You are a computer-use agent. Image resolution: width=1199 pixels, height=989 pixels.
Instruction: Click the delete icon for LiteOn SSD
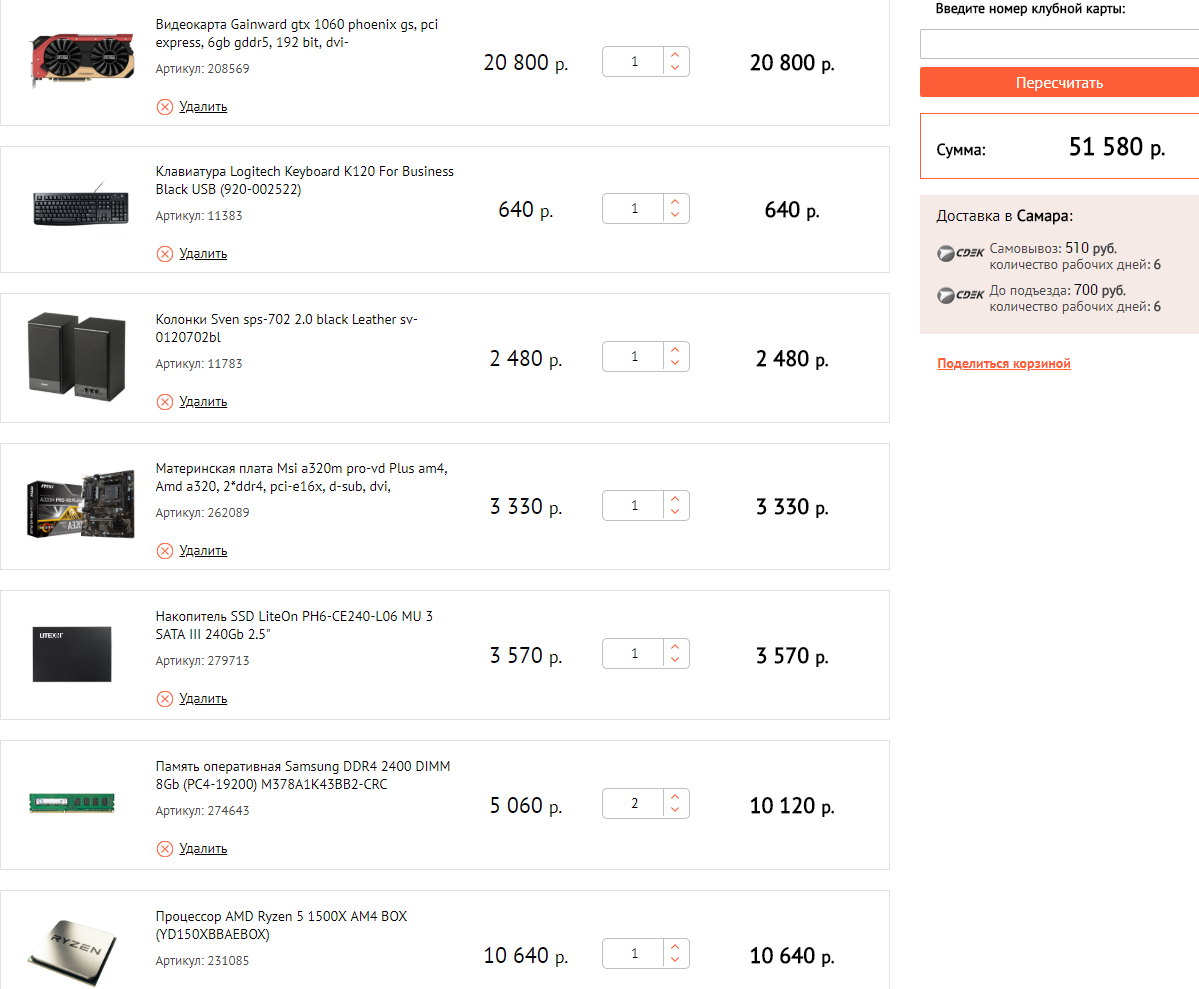pos(165,699)
